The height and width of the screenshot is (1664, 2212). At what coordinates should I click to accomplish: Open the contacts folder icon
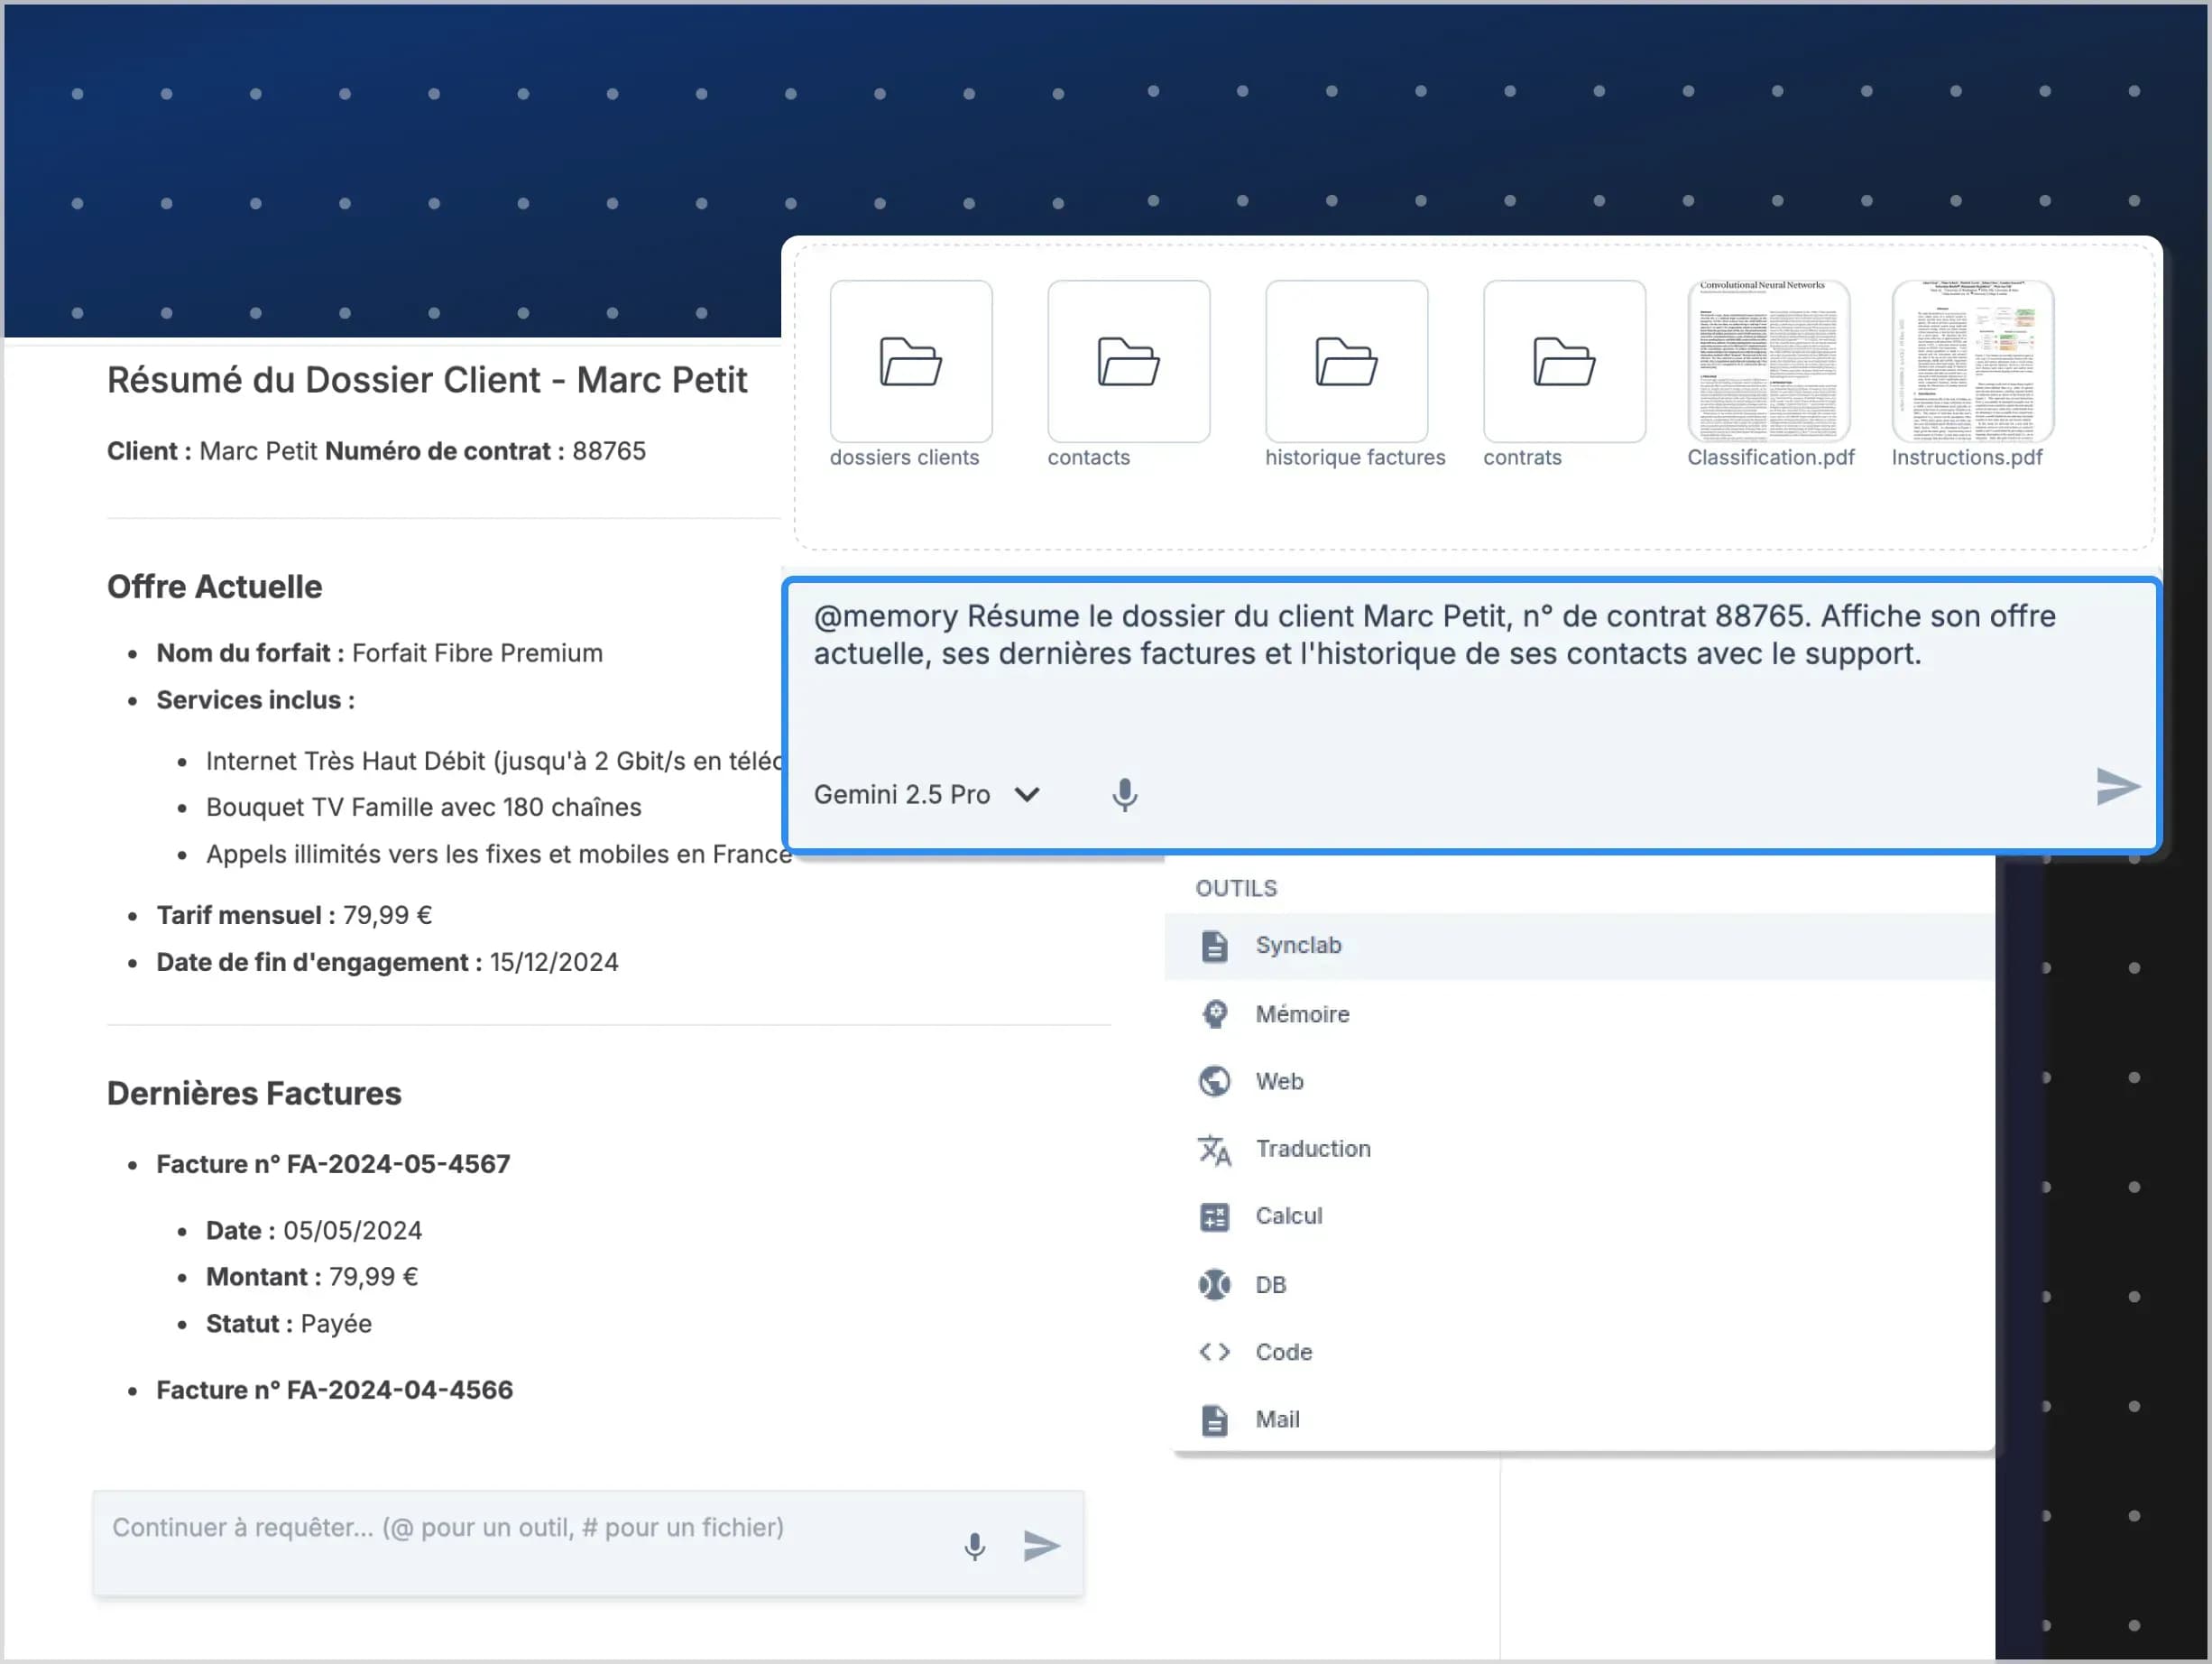click(x=1128, y=362)
